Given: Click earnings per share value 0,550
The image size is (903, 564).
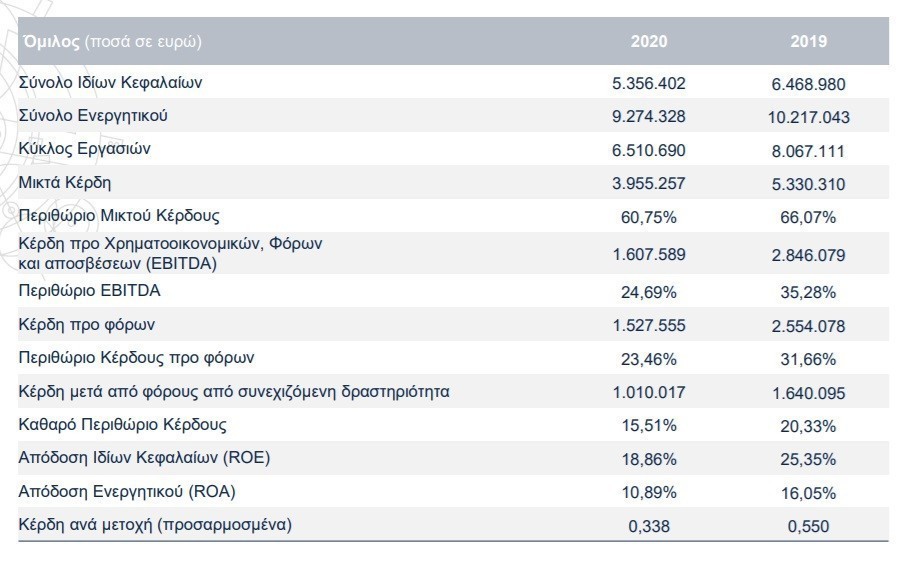Looking at the screenshot, I should (x=808, y=527).
